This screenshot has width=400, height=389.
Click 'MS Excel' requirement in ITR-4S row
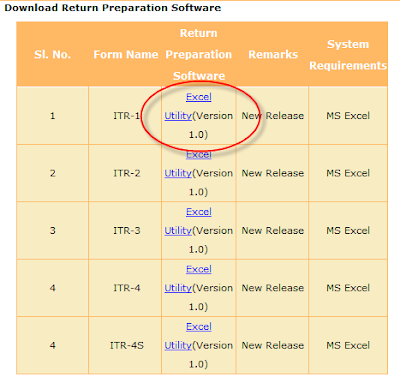(x=348, y=345)
